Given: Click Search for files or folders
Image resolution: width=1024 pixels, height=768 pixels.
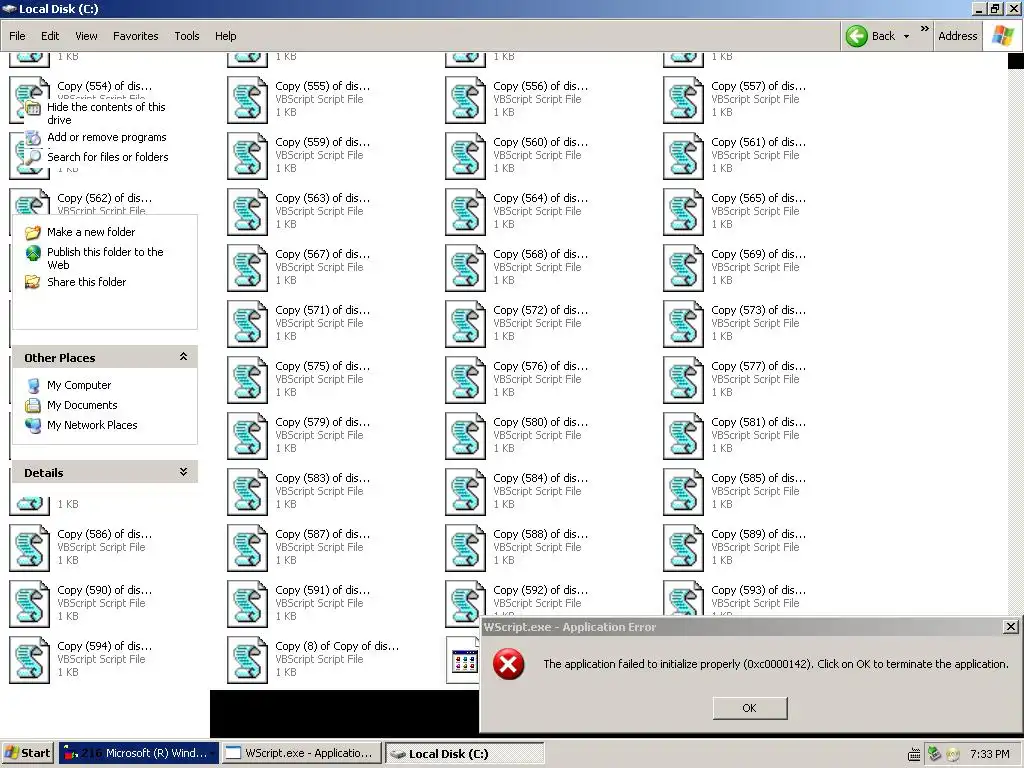Looking at the screenshot, I should (x=108, y=157).
